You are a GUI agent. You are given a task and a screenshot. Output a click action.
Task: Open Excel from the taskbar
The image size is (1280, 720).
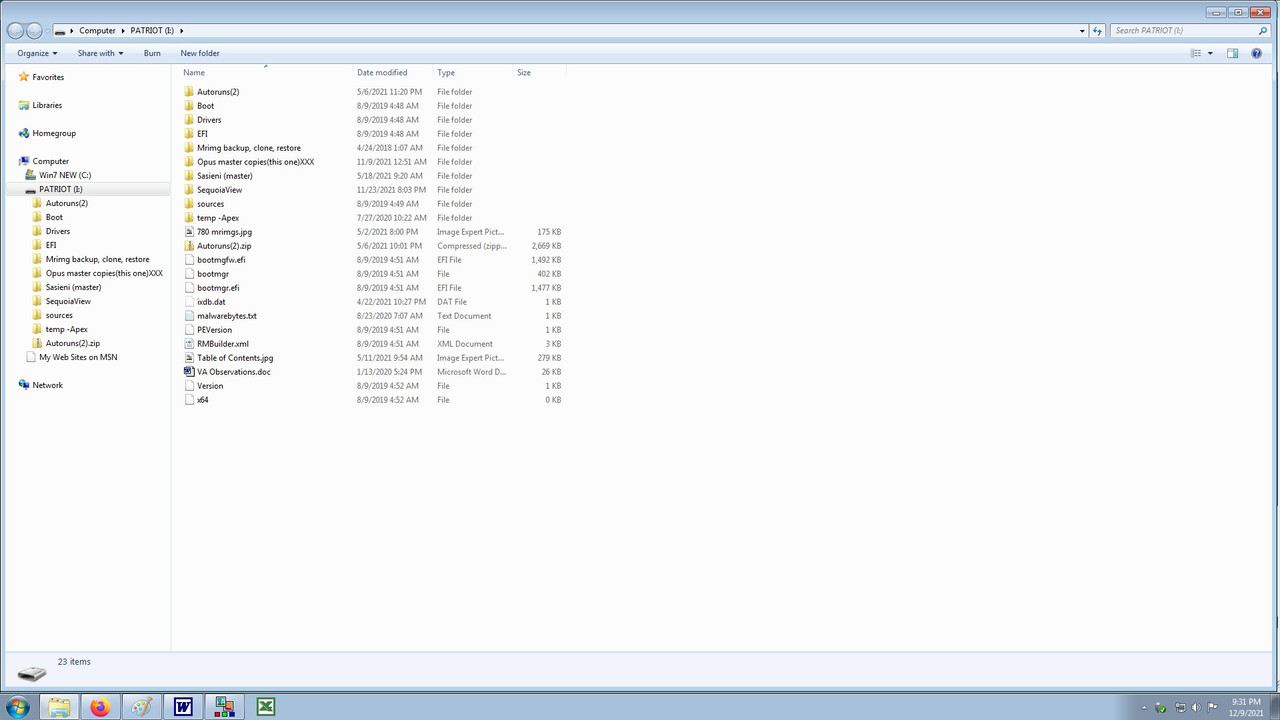point(266,707)
